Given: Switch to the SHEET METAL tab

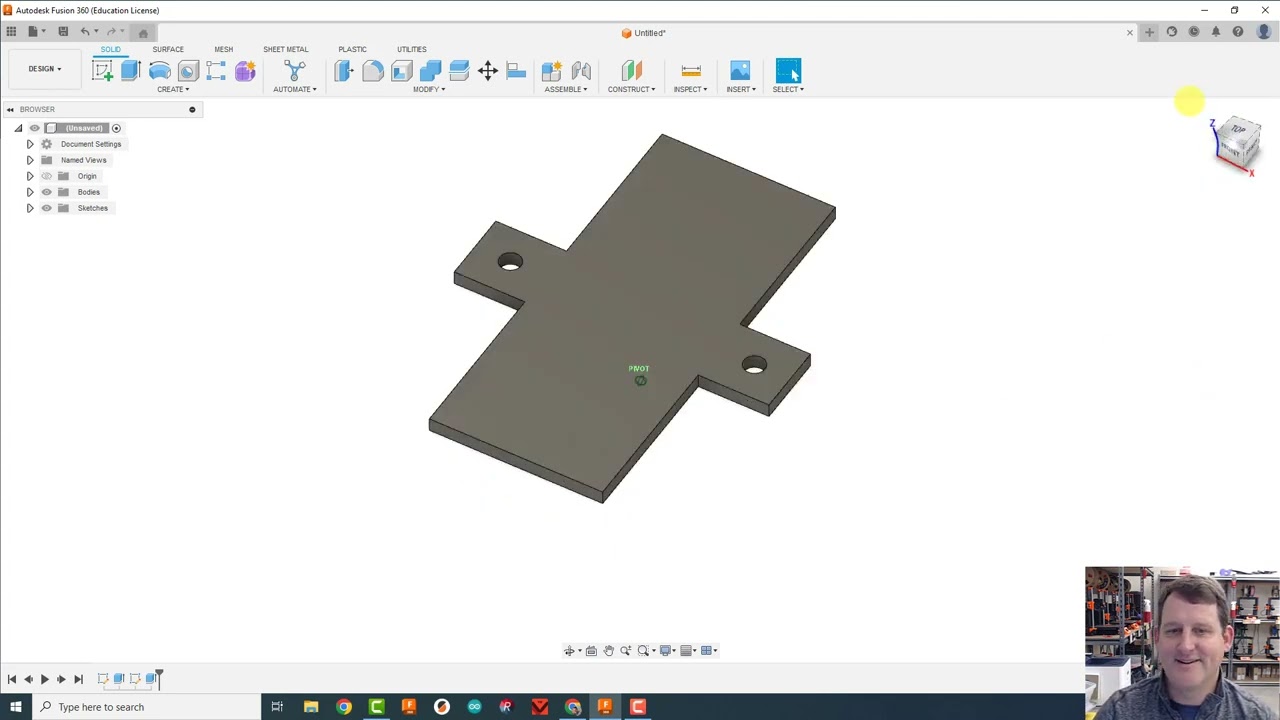Looking at the screenshot, I should click(286, 49).
